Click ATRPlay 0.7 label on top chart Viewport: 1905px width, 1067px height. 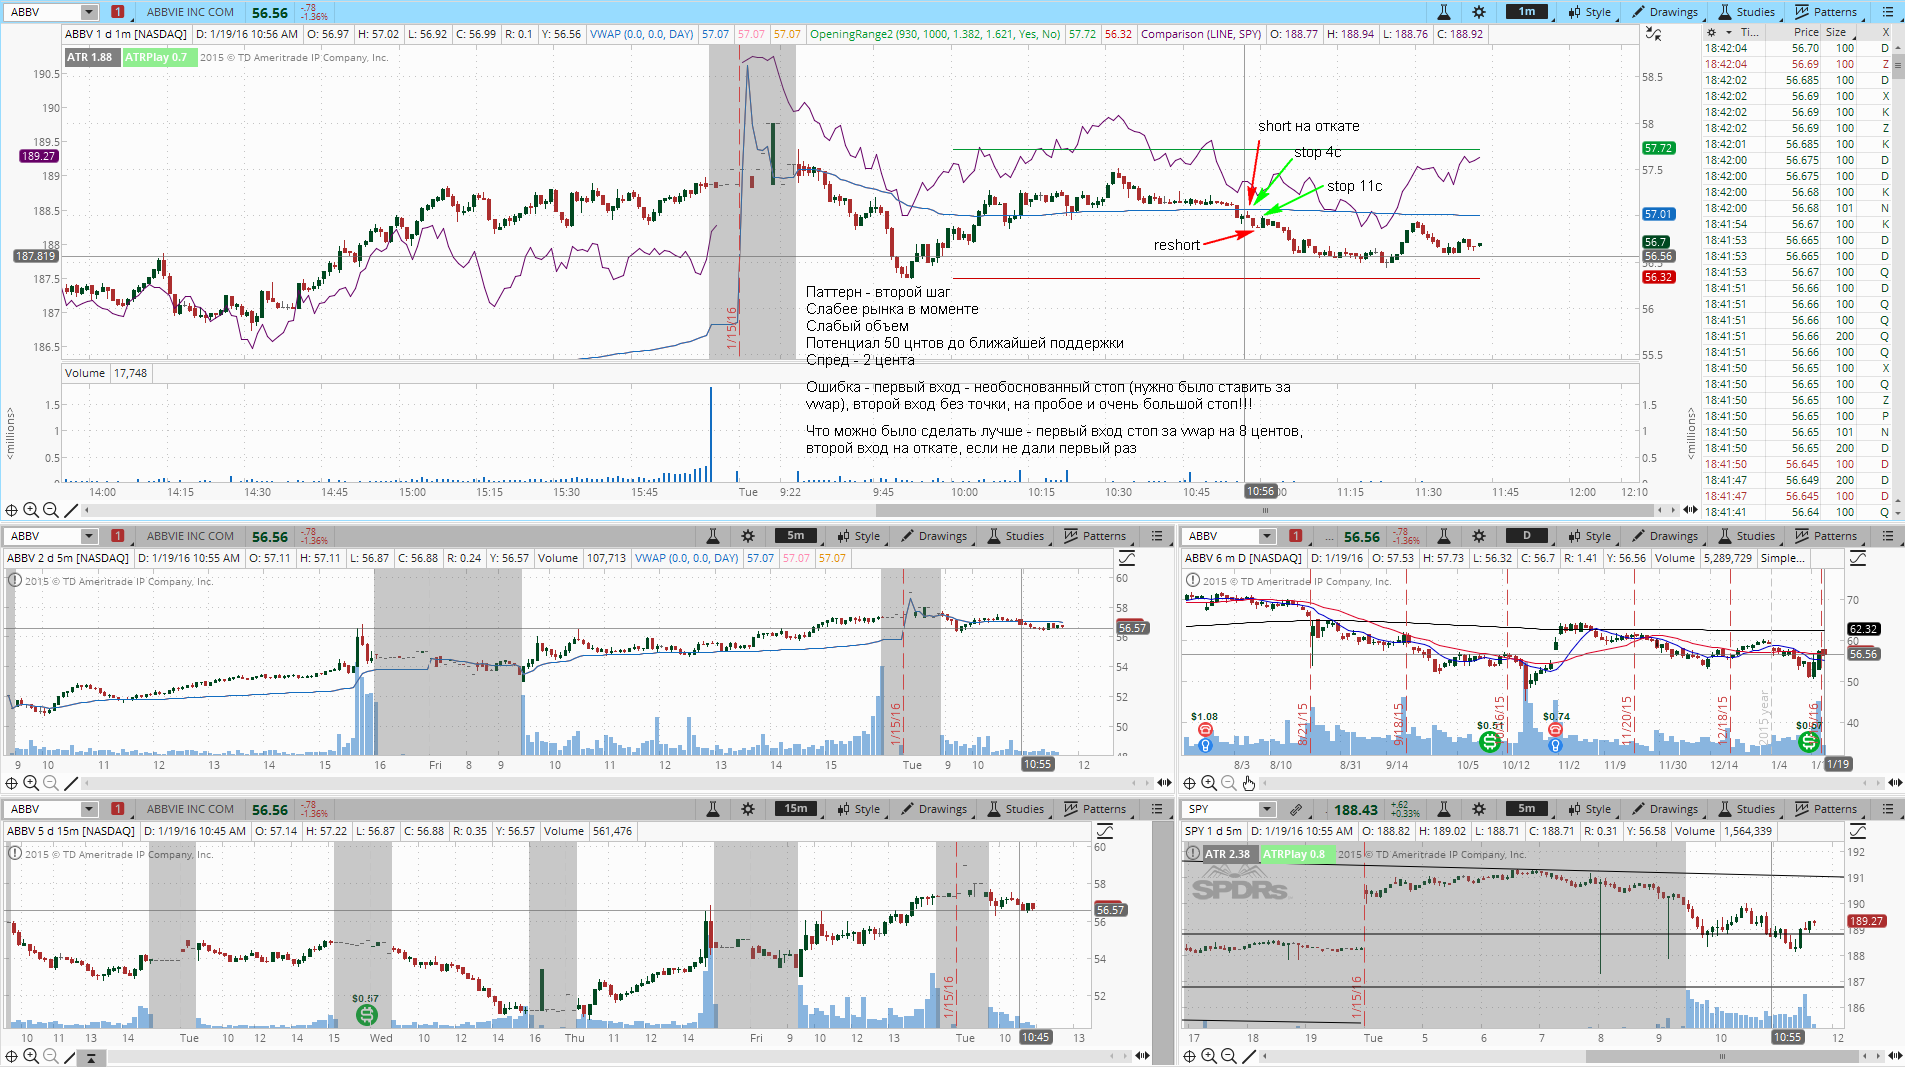(x=160, y=57)
